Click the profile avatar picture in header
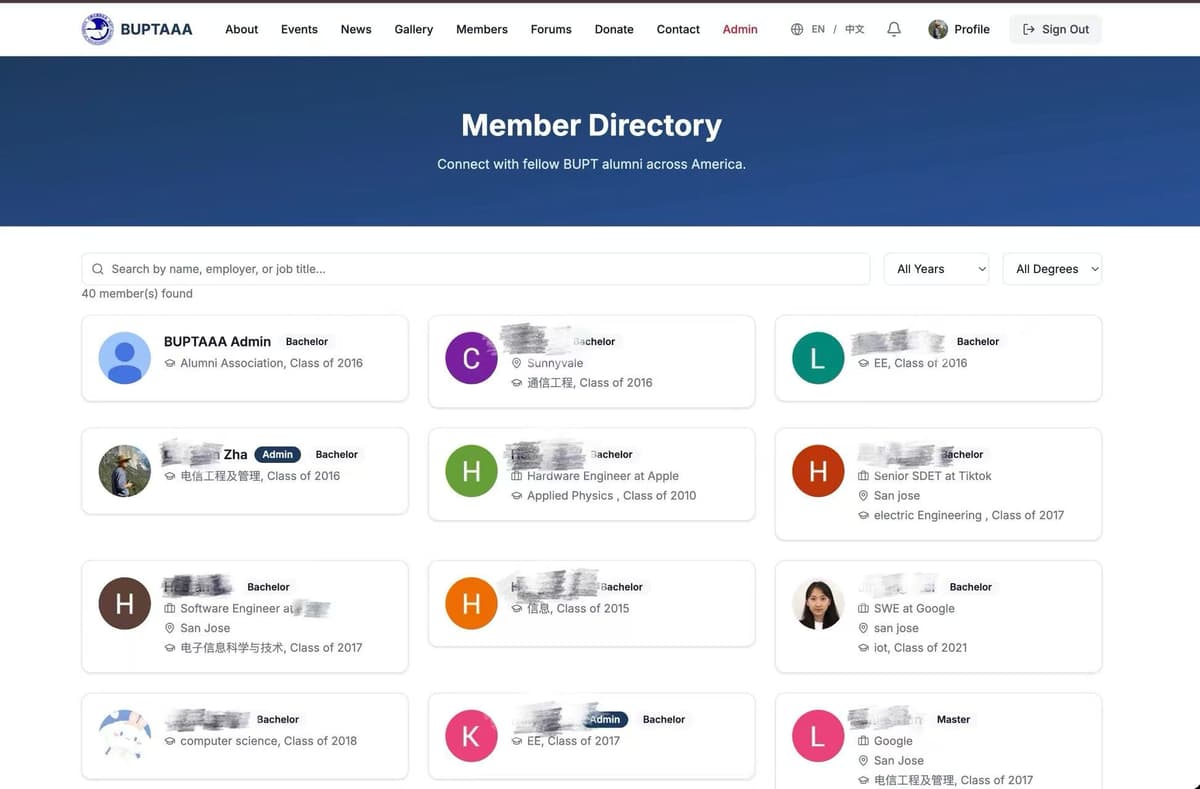The height and width of the screenshot is (789, 1200). pyautogui.click(x=938, y=29)
